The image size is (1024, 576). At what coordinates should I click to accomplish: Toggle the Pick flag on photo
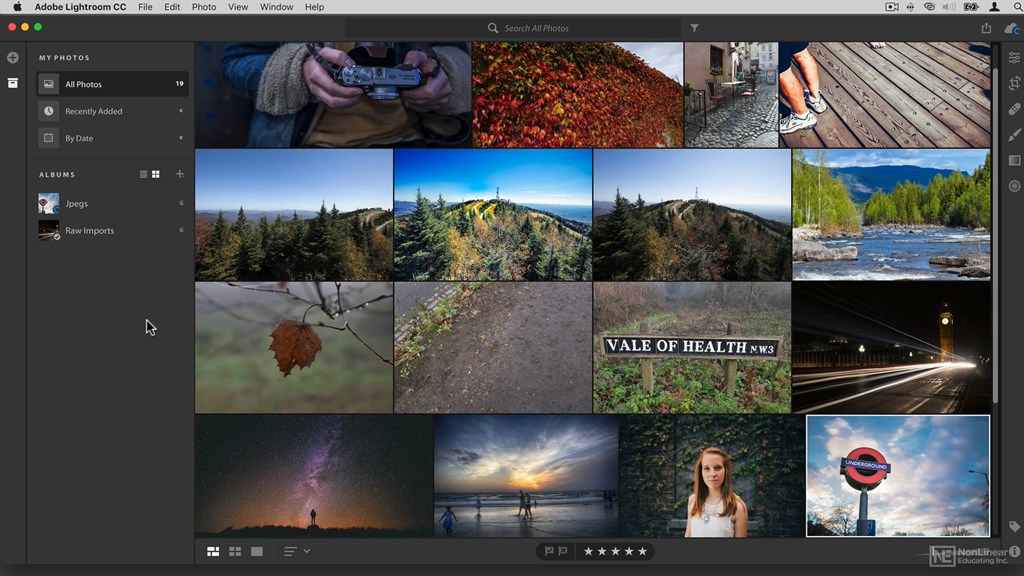(x=549, y=551)
